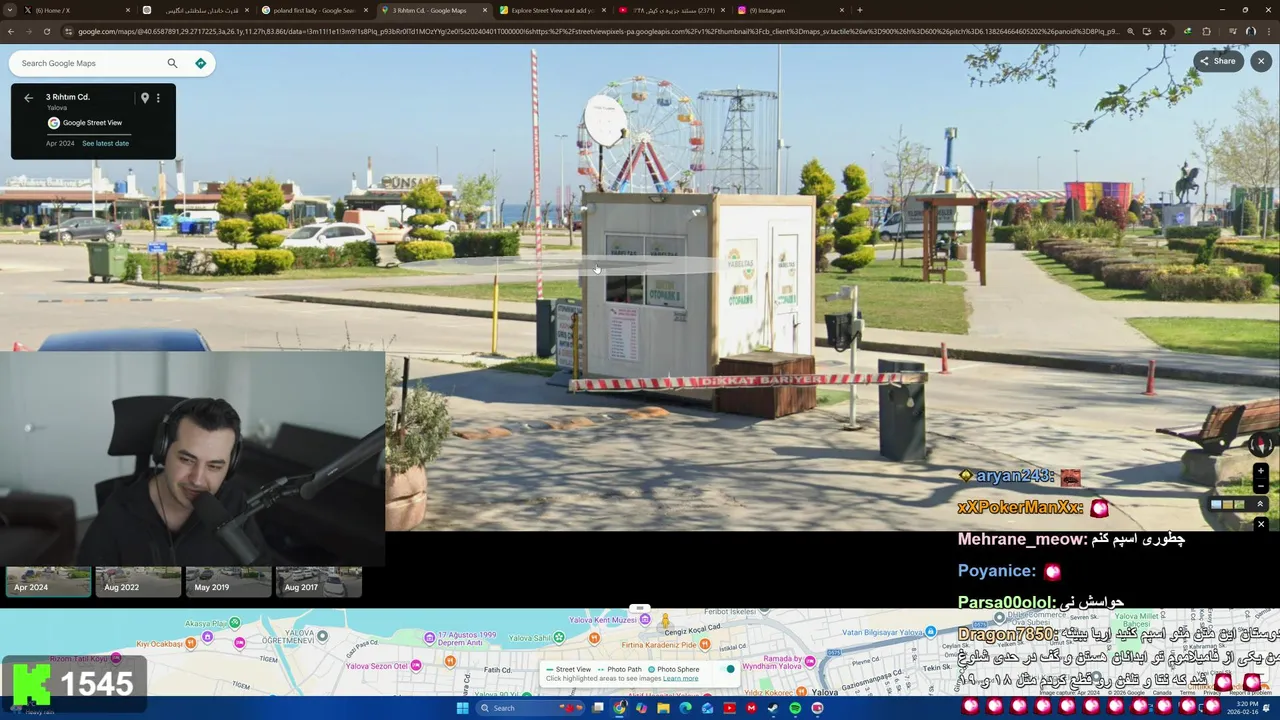Viewport: 1280px width, 720px height.
Task: Switch to 'poland first lady - Google Search' tab
Action: [x=315, y=10]
